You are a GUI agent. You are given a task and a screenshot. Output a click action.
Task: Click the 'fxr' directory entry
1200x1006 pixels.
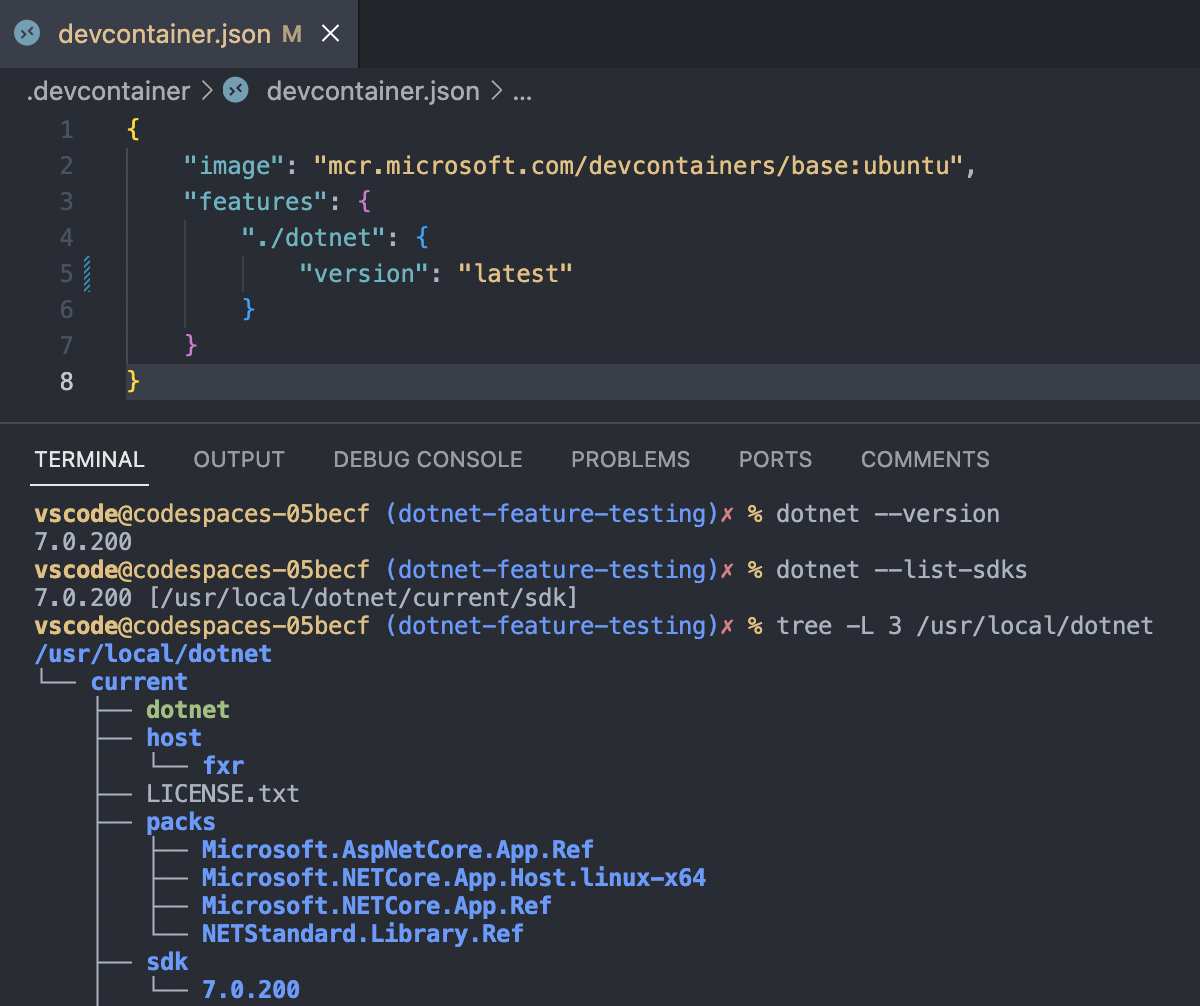click(x=223, y=766)
